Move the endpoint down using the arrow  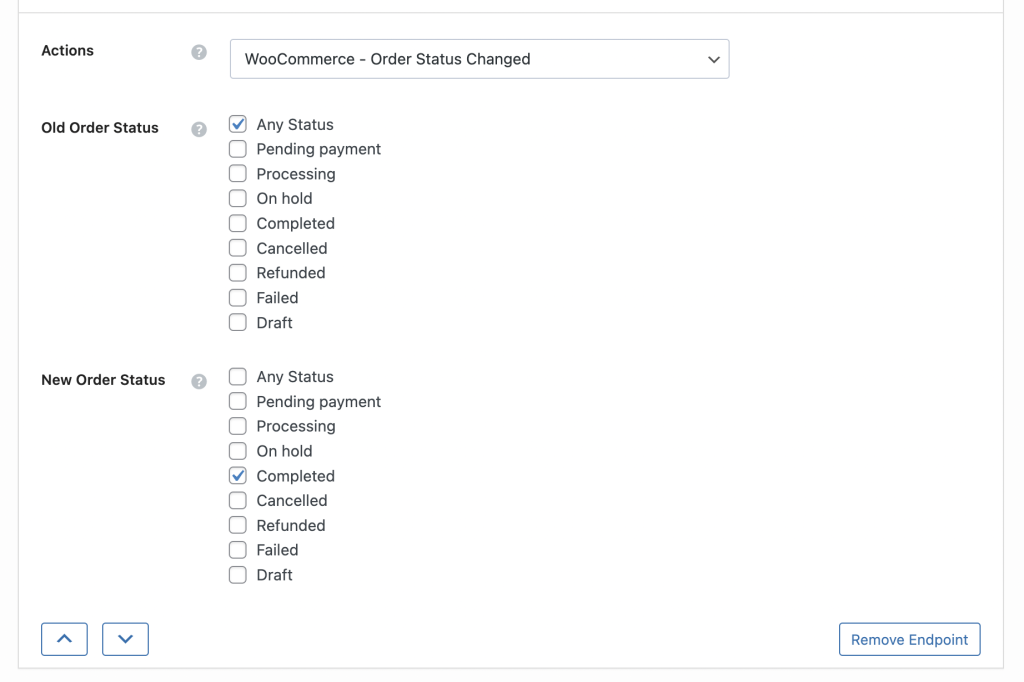coord(125,639)
